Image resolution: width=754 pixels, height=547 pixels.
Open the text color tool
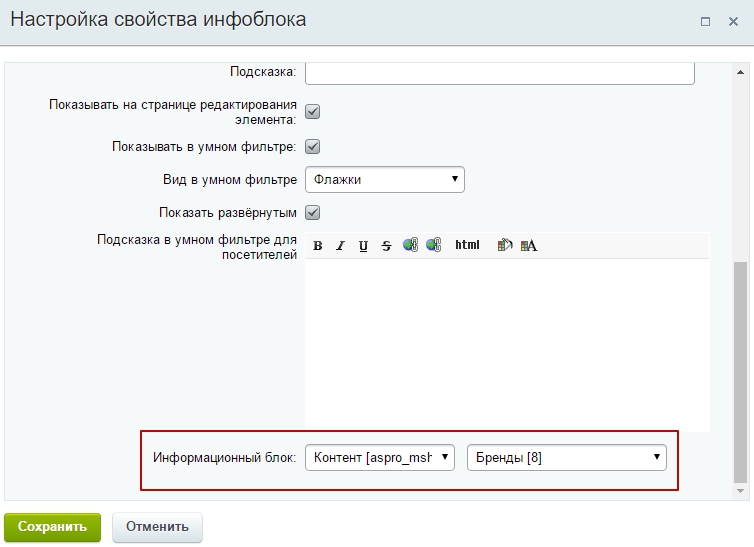click(x=529, y=245)
